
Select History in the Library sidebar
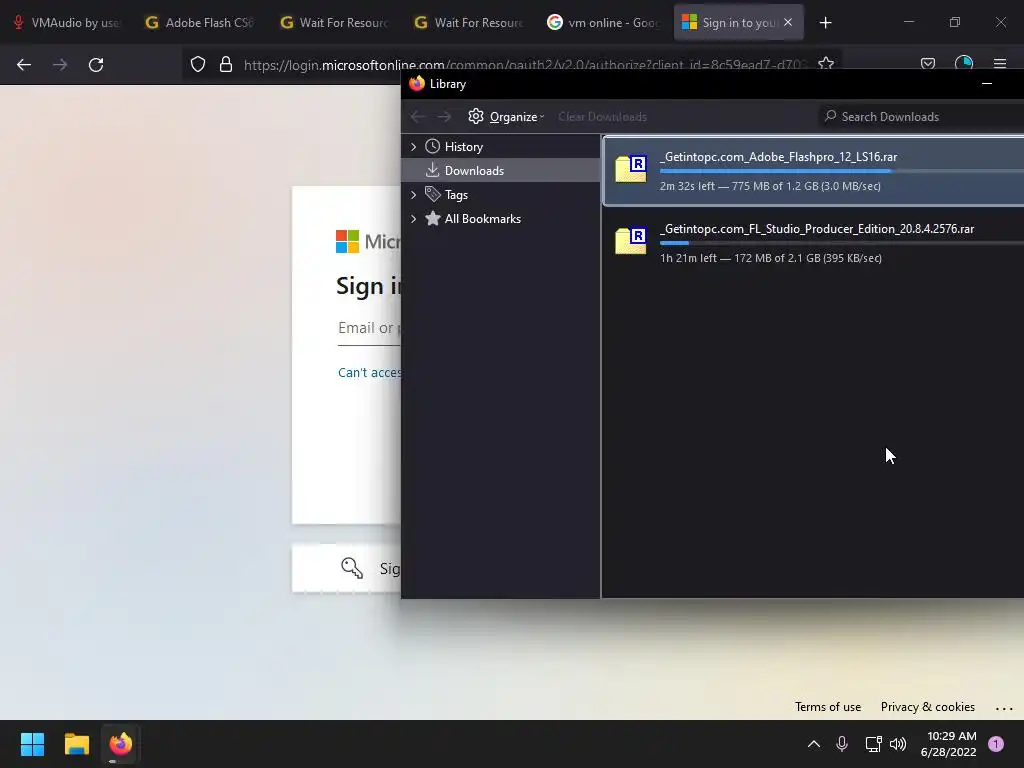[x=464, y=147]
